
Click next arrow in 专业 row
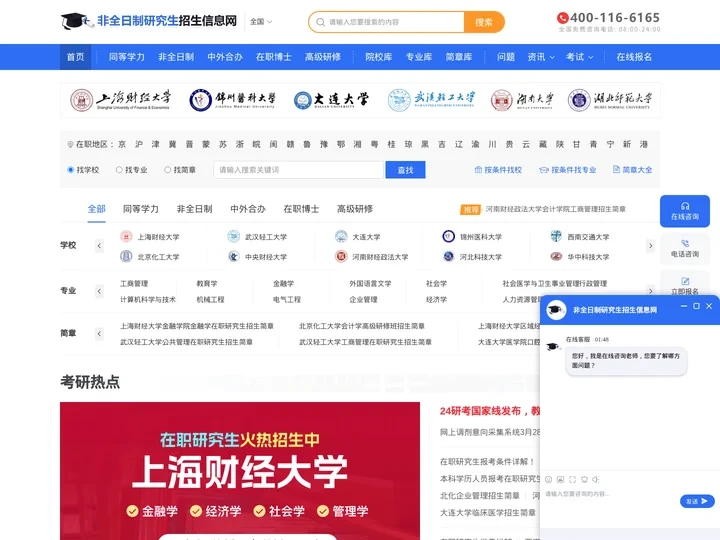650,291
